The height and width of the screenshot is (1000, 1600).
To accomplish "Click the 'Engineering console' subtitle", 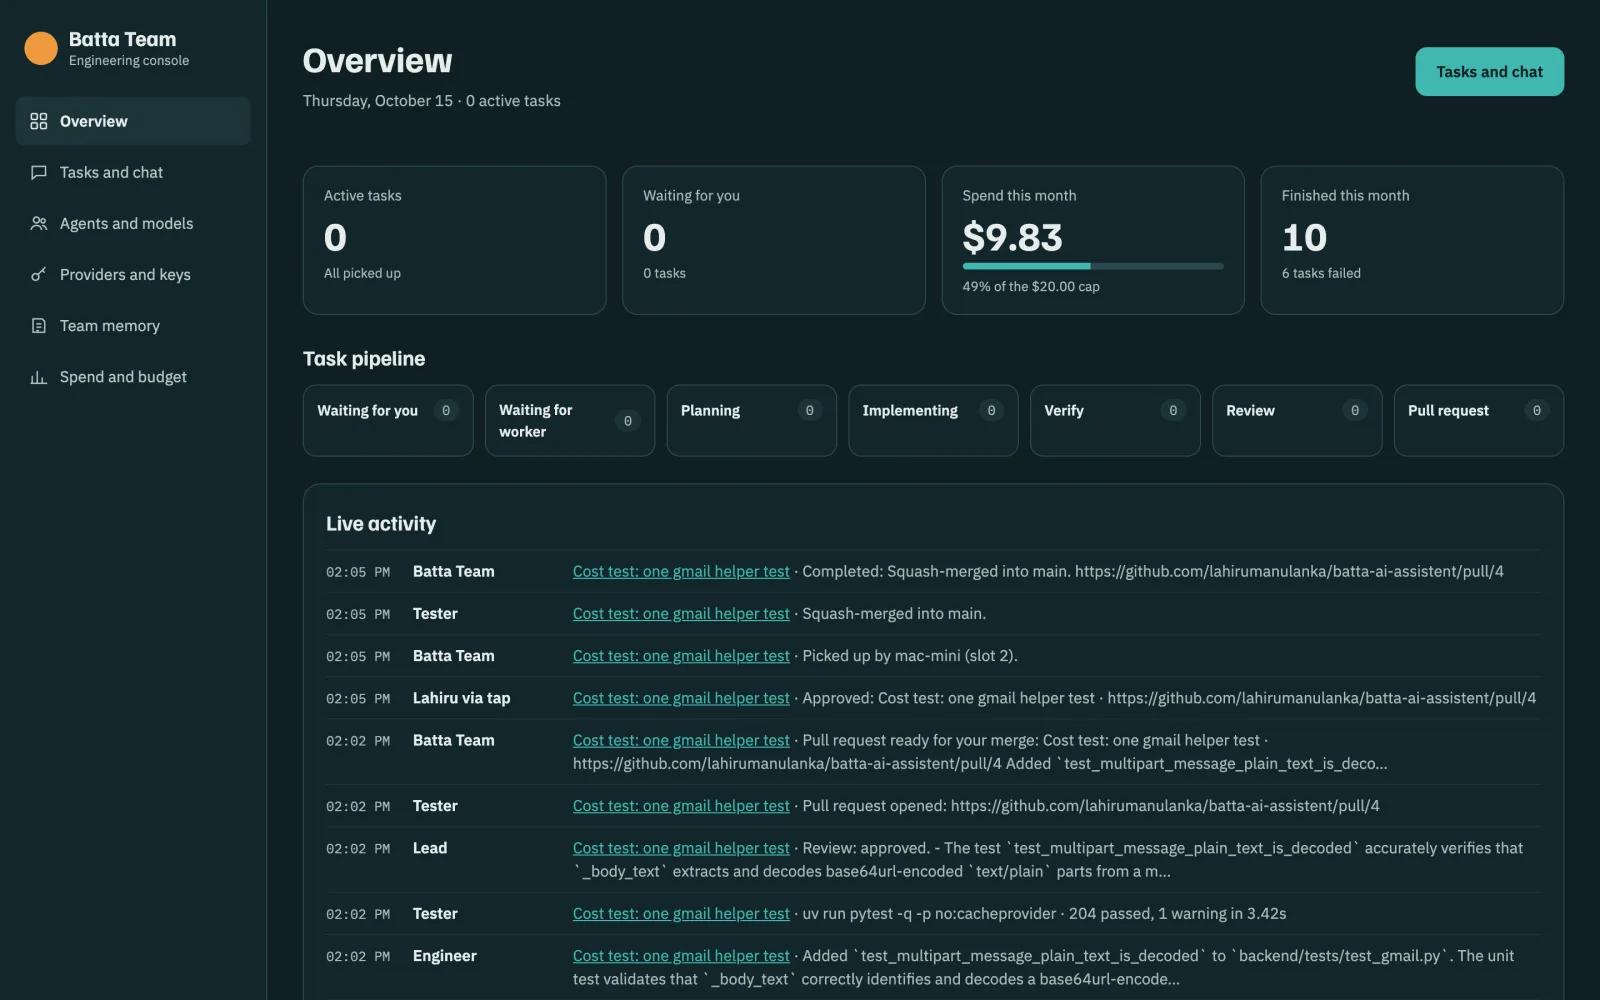I will (129, 61).
